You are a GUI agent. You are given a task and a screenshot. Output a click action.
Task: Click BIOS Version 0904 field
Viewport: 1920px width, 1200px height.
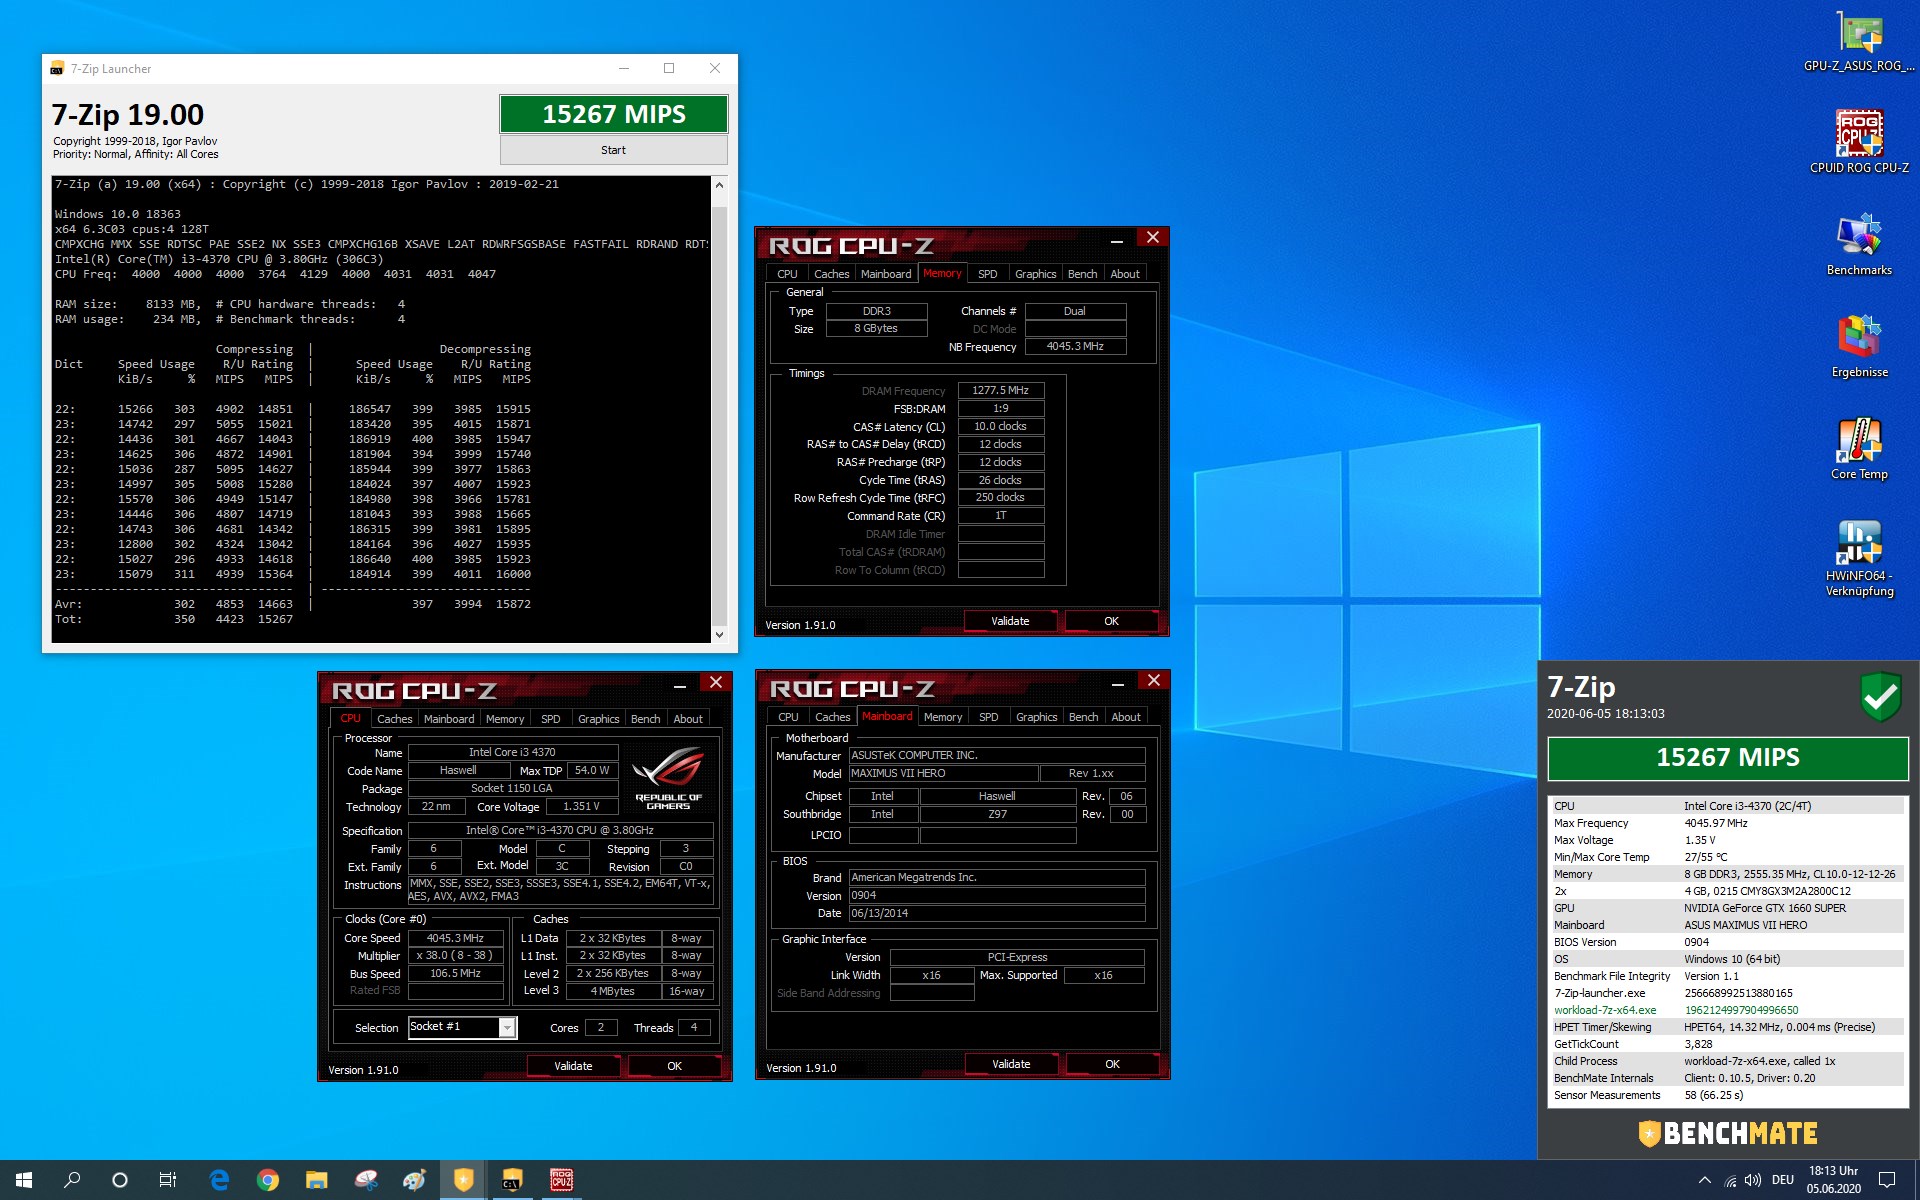coord(997,895)
